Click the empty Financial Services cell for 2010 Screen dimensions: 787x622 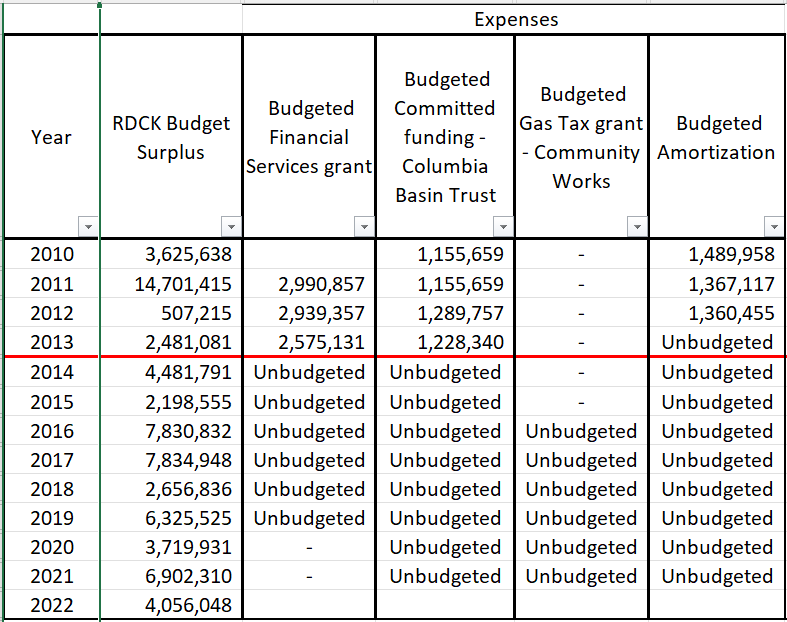[x=309, y=254]
